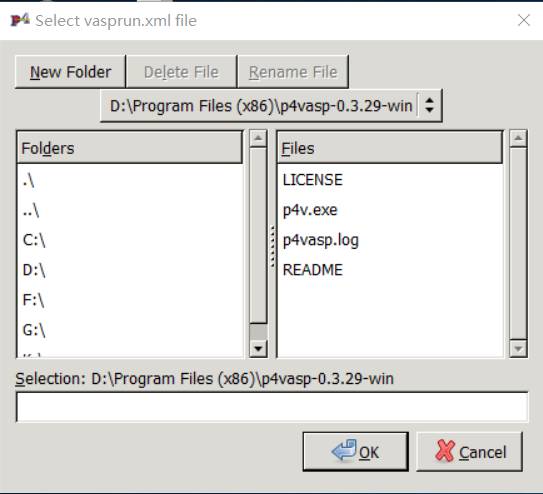Image resolution: width=543 pixels, height=494 pixels.
Task: Click the Folders list scroll-up arrow
Action: click(258, 138)
